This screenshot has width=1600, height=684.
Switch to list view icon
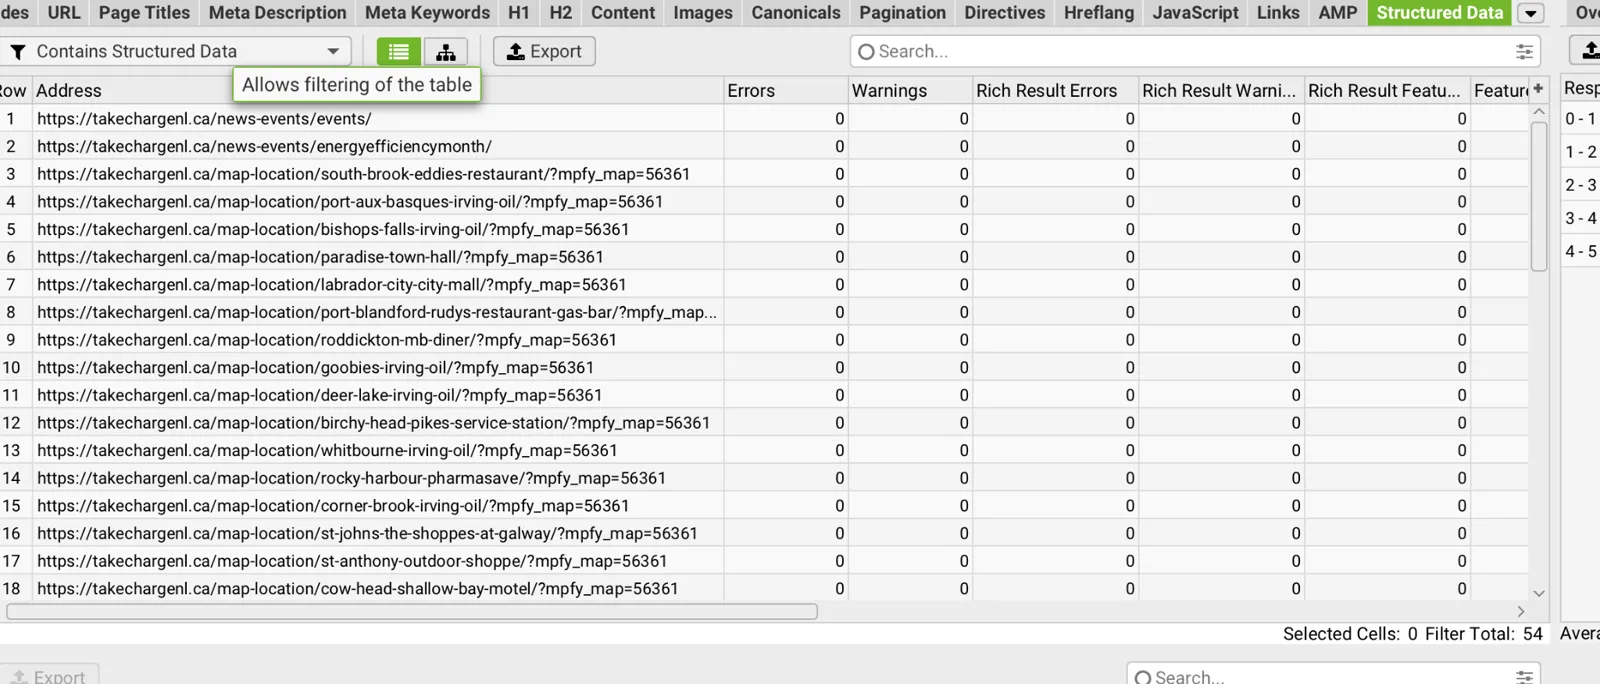[398, 51]
